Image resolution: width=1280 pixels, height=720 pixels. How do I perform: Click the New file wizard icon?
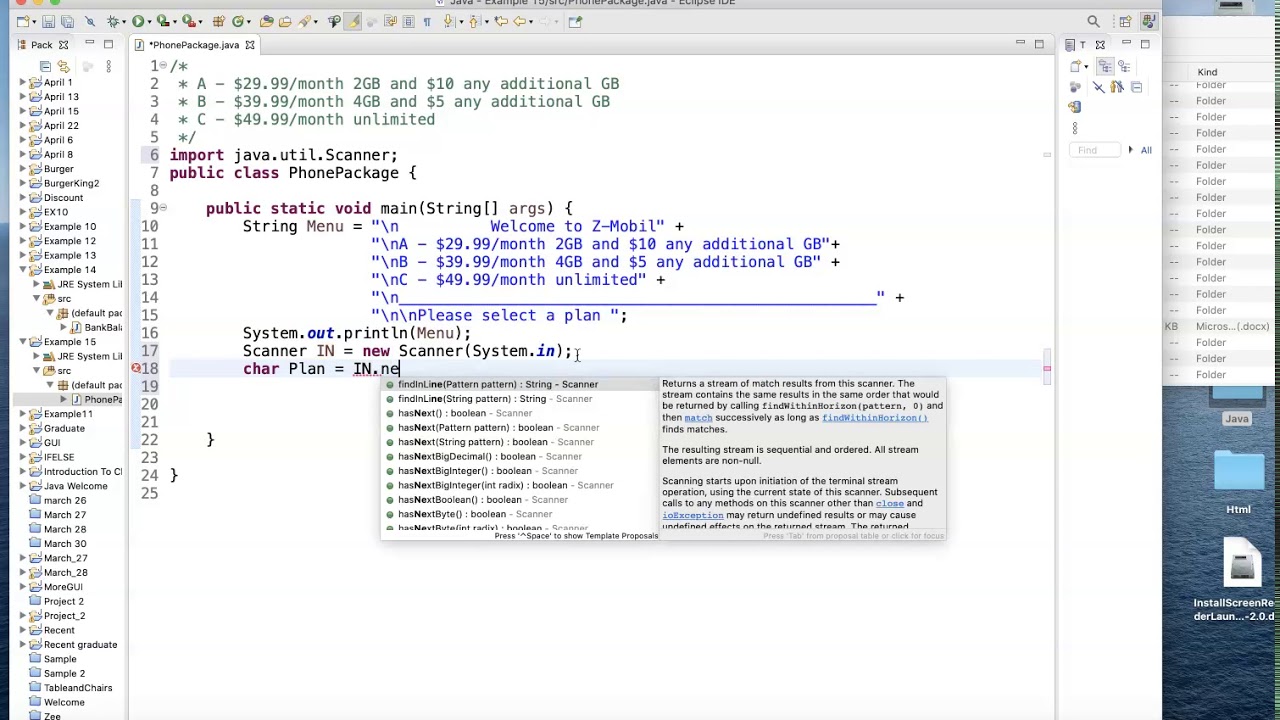point(22,21)
